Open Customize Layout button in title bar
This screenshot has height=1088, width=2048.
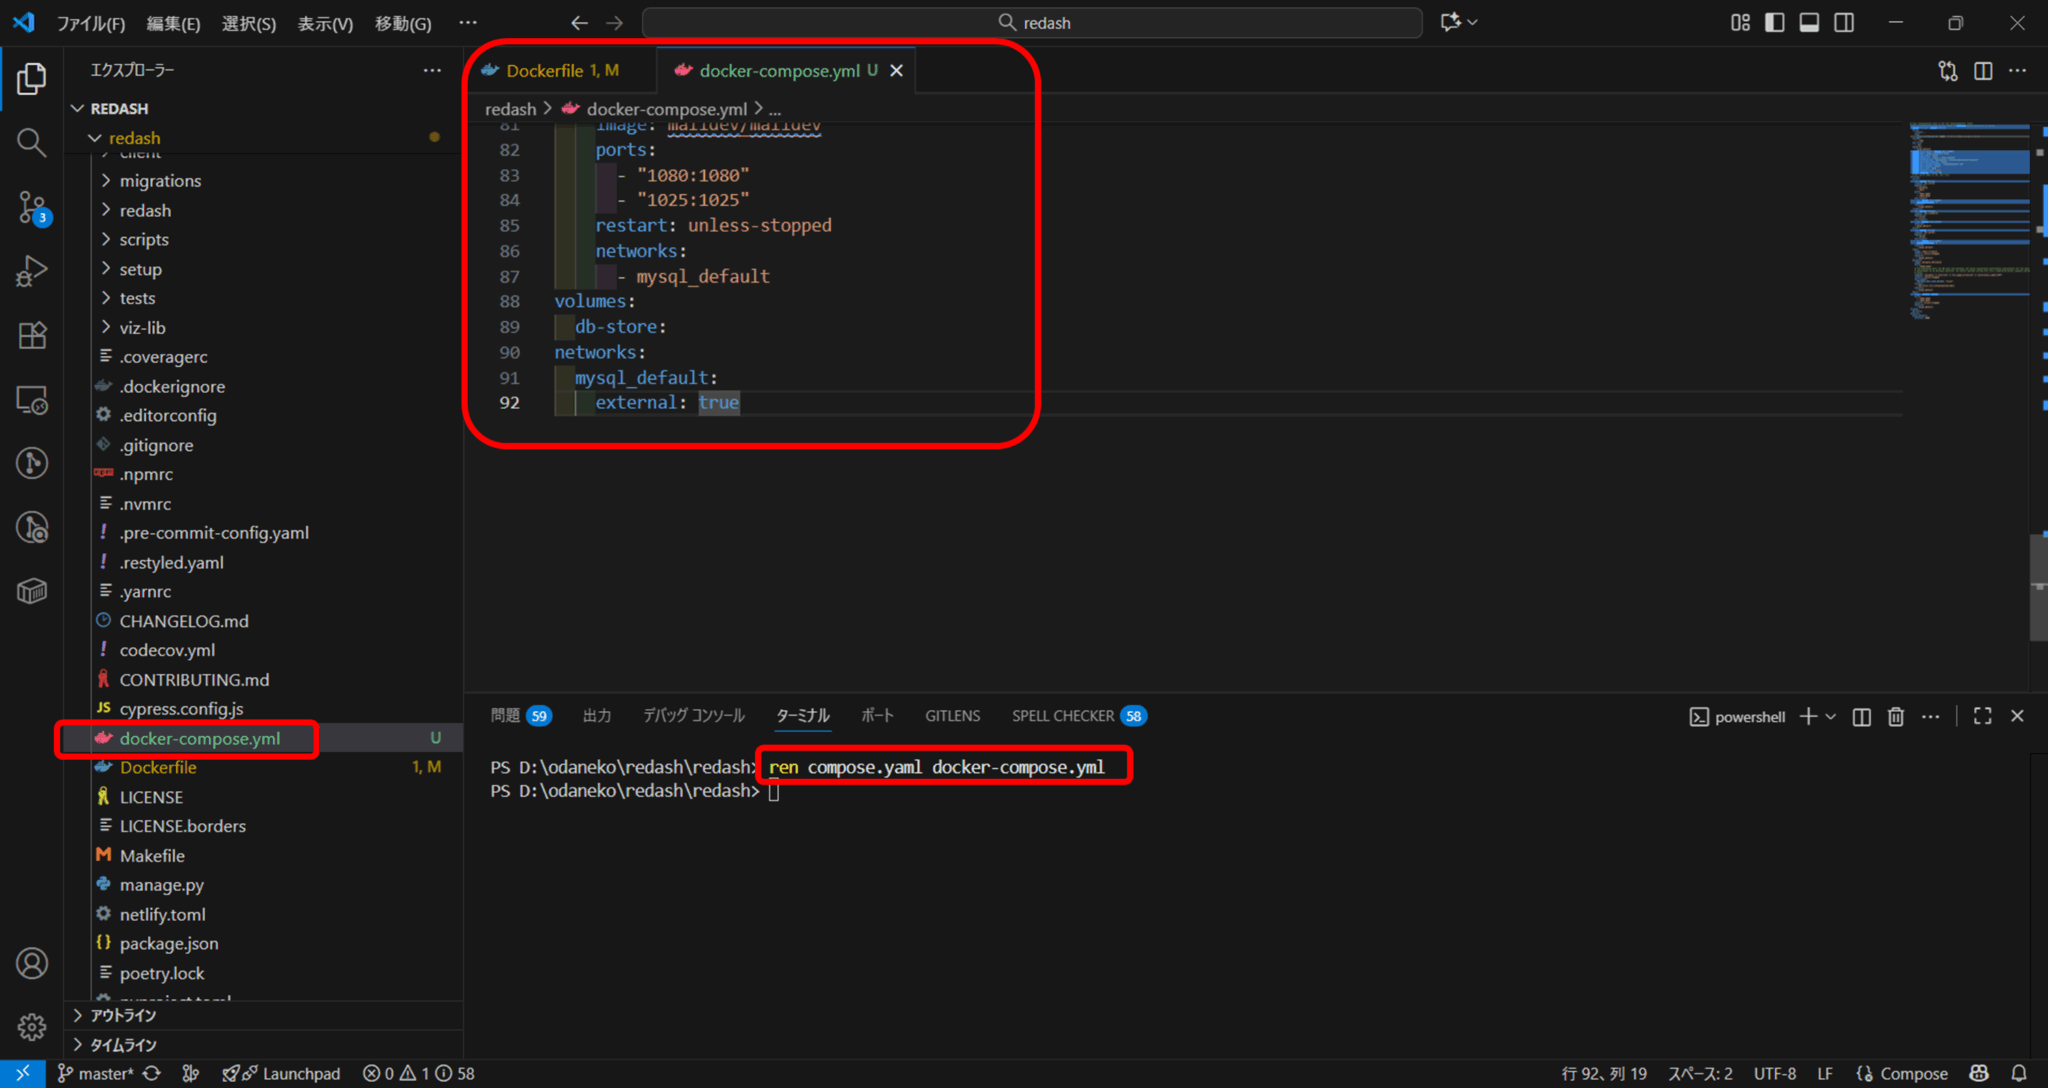pos(1740,22)
